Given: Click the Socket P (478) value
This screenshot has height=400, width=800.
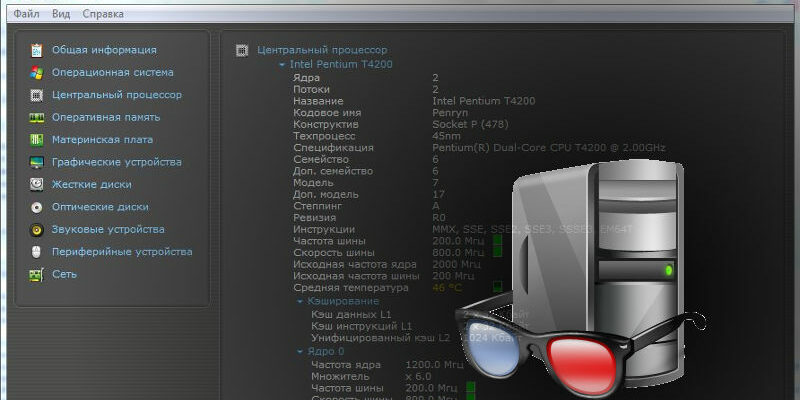Looking at the screenshot, I should (470, 124).
